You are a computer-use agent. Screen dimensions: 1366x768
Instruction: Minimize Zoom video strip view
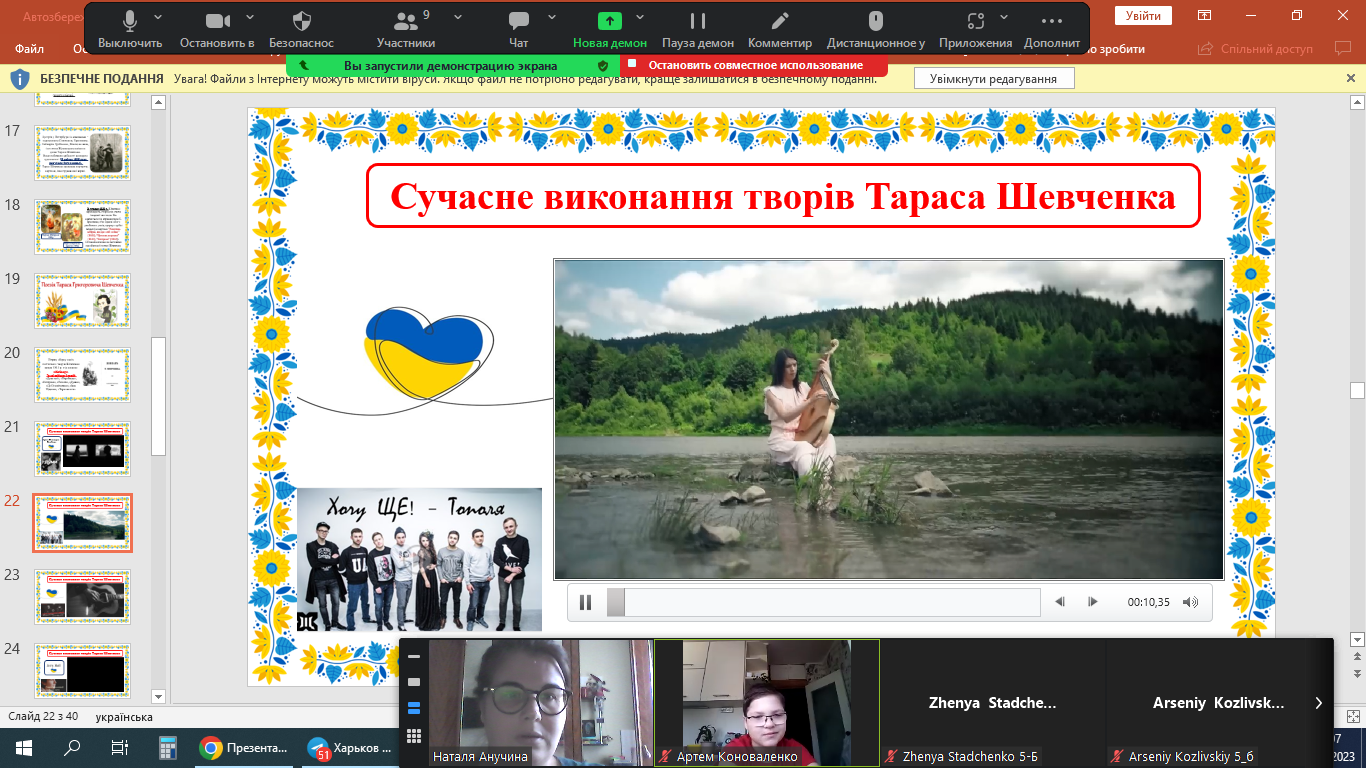pyautogui.click(x=414, y=657)
